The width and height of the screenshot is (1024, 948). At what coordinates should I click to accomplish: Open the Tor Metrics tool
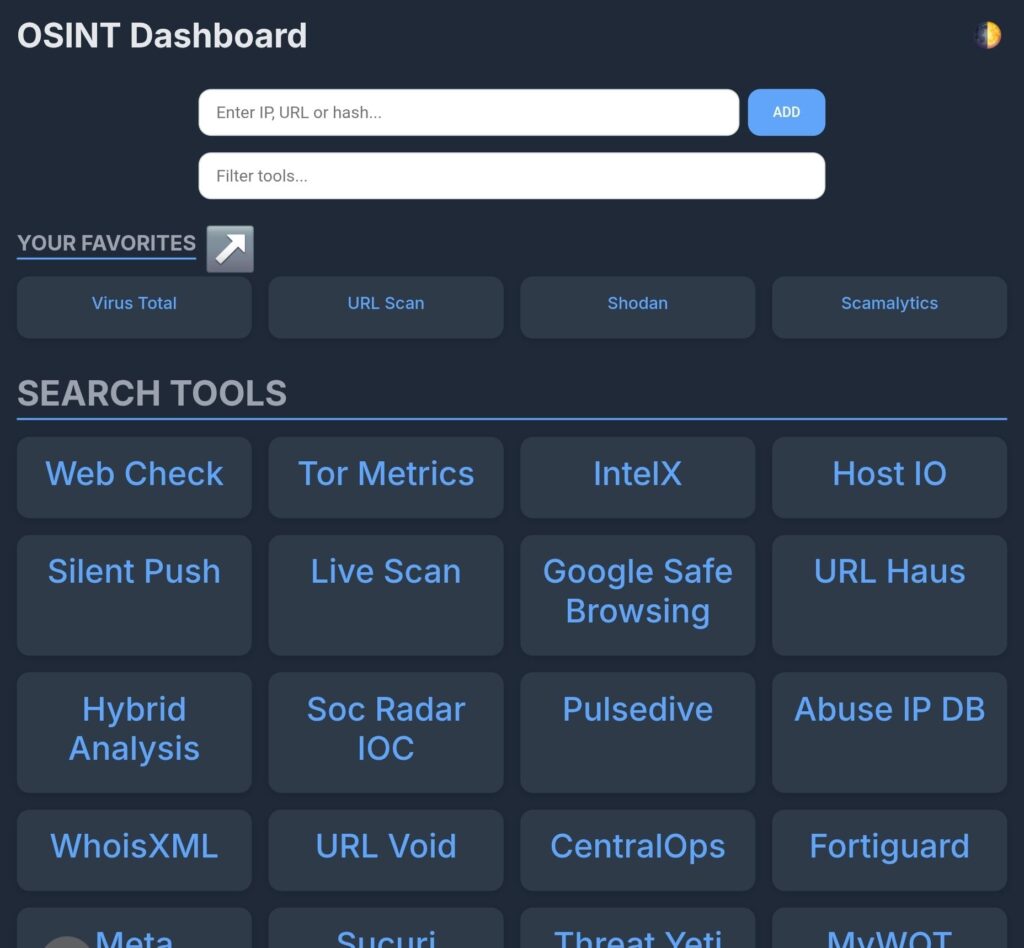tap(385, 477)
